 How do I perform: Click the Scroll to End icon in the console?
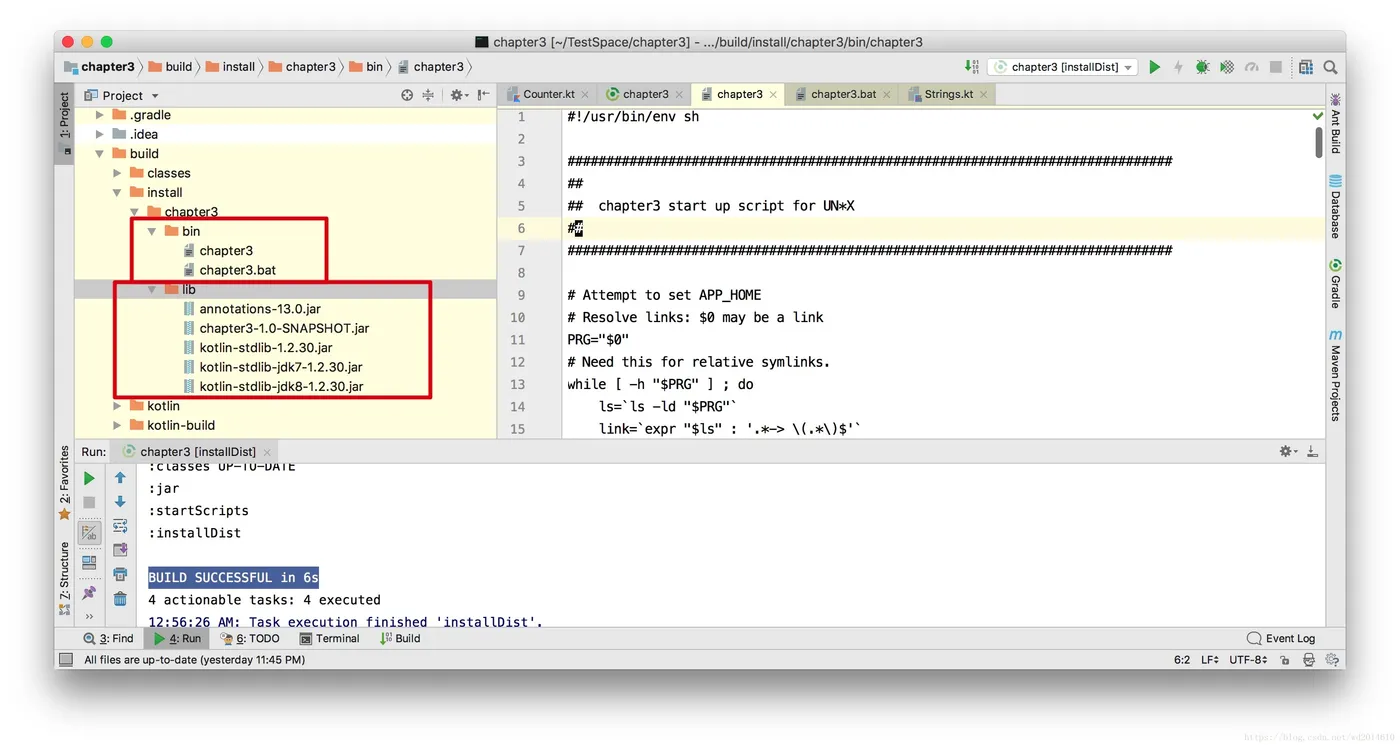click(x=120, y=550)
